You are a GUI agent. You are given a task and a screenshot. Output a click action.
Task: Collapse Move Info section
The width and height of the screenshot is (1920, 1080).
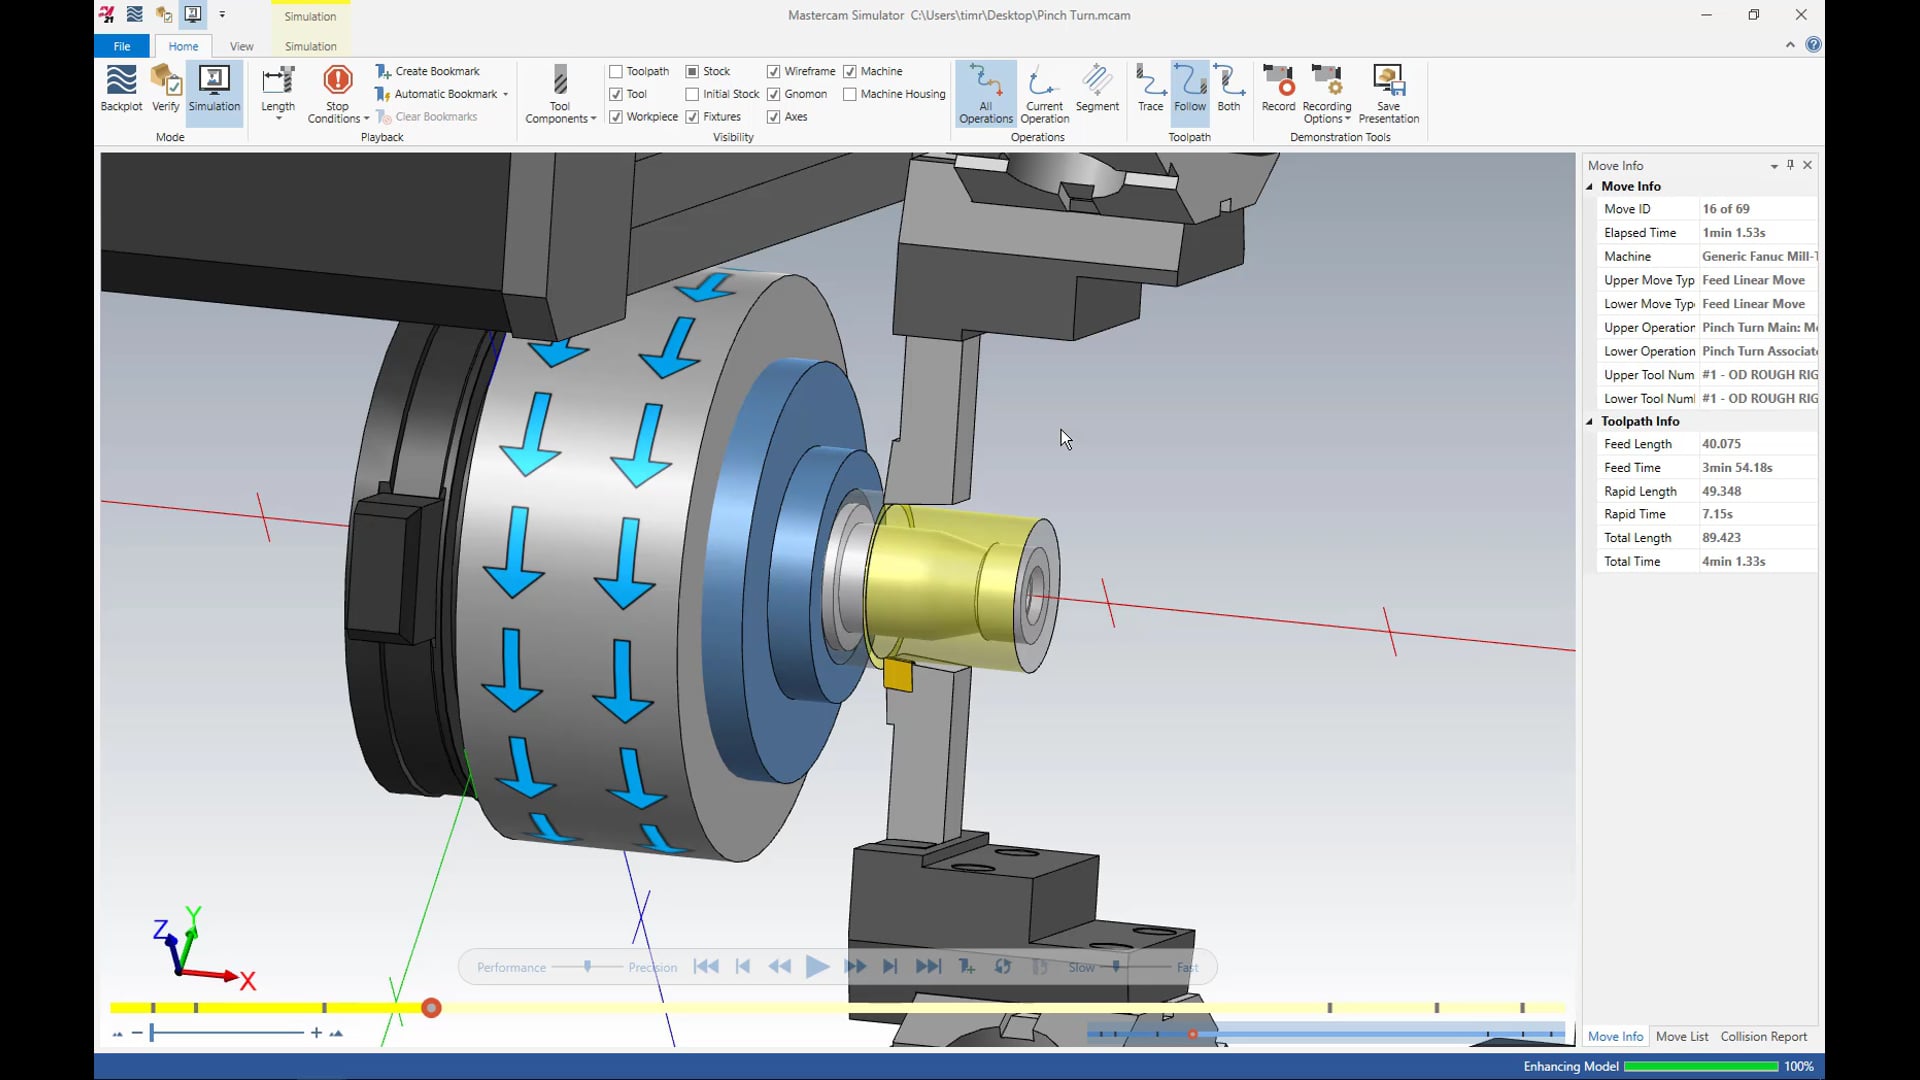pyautogui.click(x=1589, y=187)
